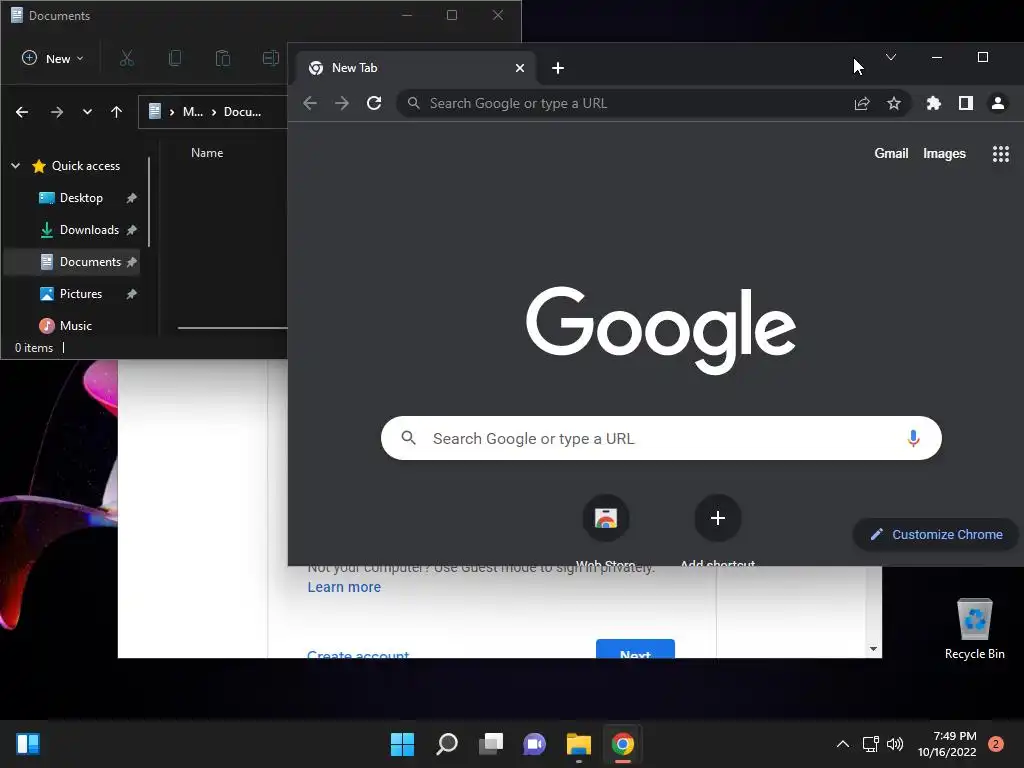Image resolution: width=1024 pixels, height=768 pixels.
Task: Open Windows Start menu
Action: tap(402, 744)
